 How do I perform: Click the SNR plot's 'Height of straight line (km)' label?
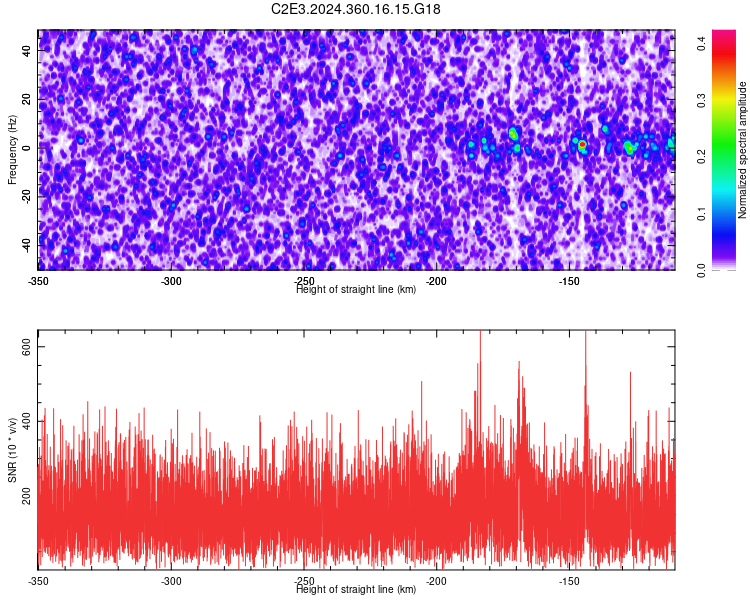coord(356,589)
